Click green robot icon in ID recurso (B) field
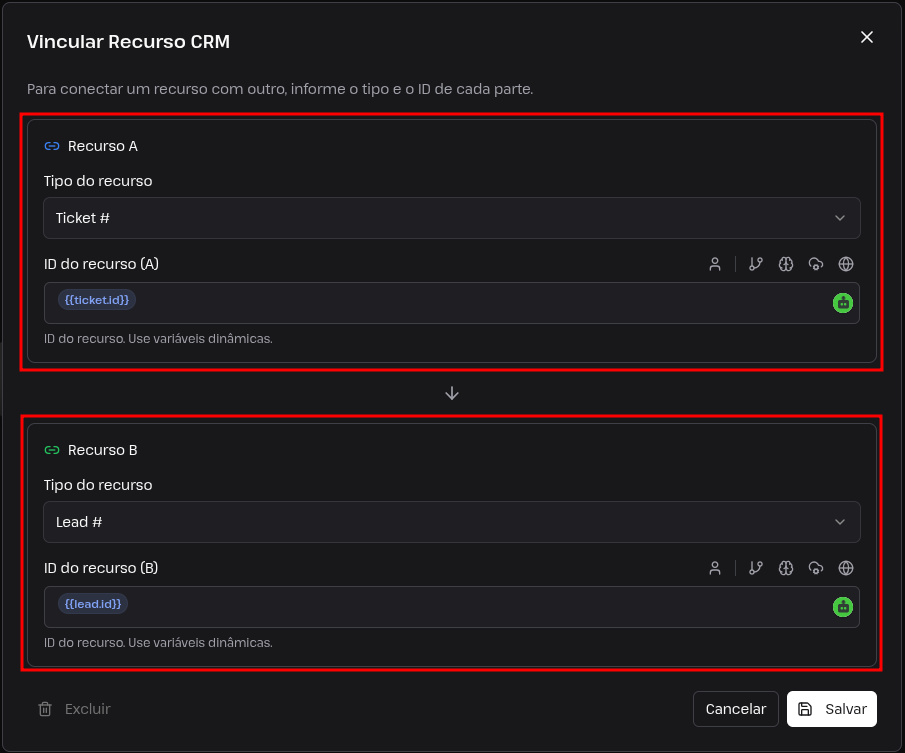905x753 pixels. 843,607
